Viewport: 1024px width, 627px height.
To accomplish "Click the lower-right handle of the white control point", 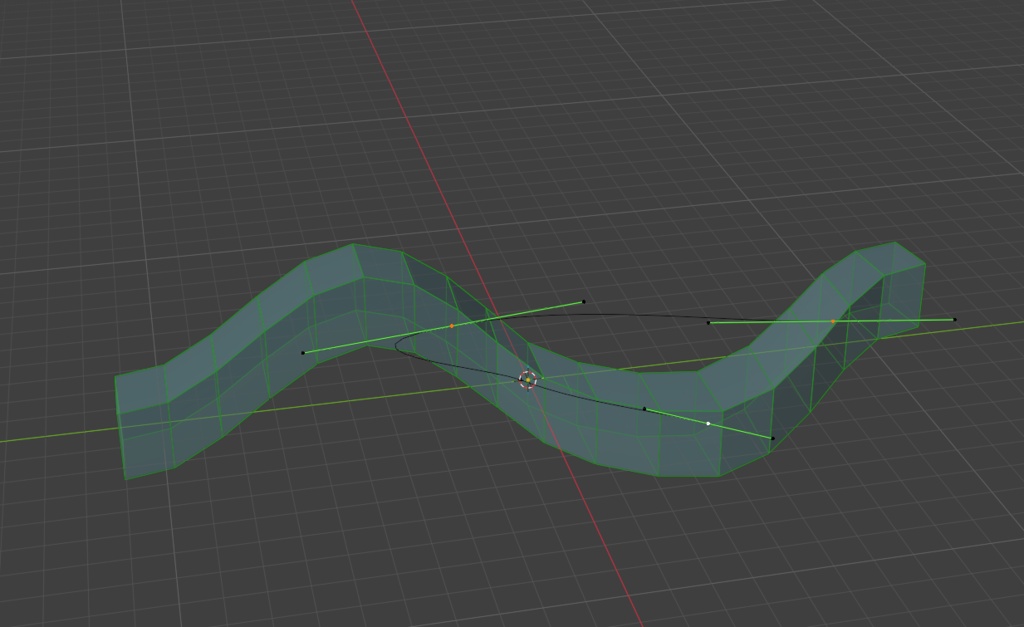I will click(x=773, y=439).
